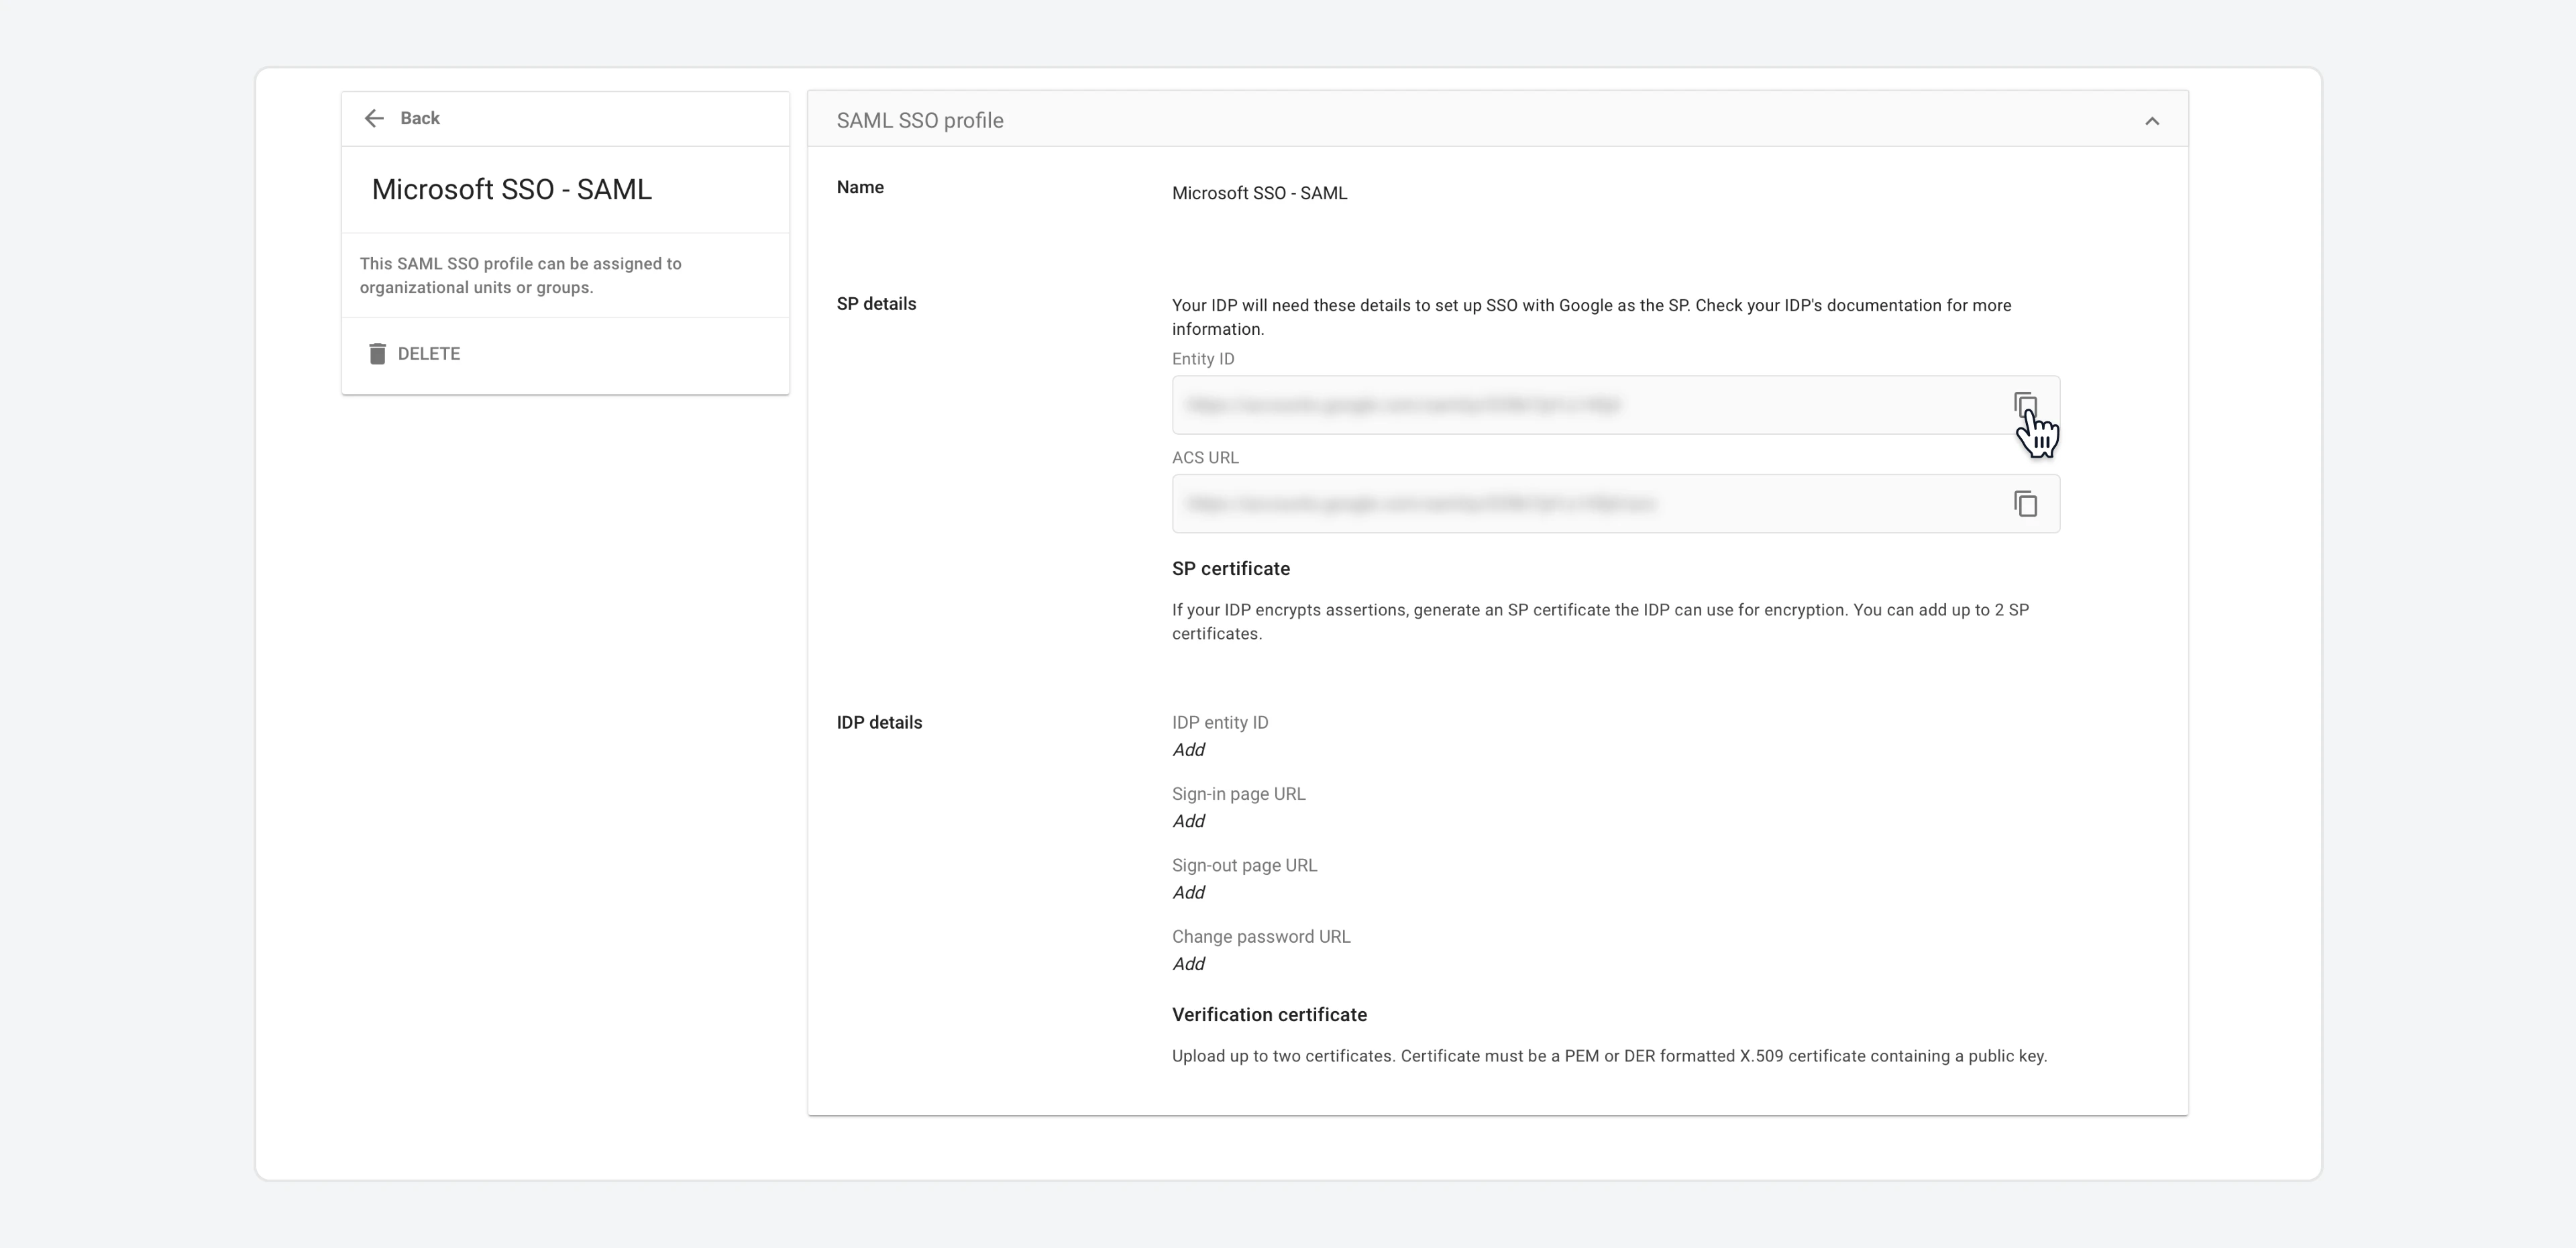Add the IDP entity ID

(1188, 750)
